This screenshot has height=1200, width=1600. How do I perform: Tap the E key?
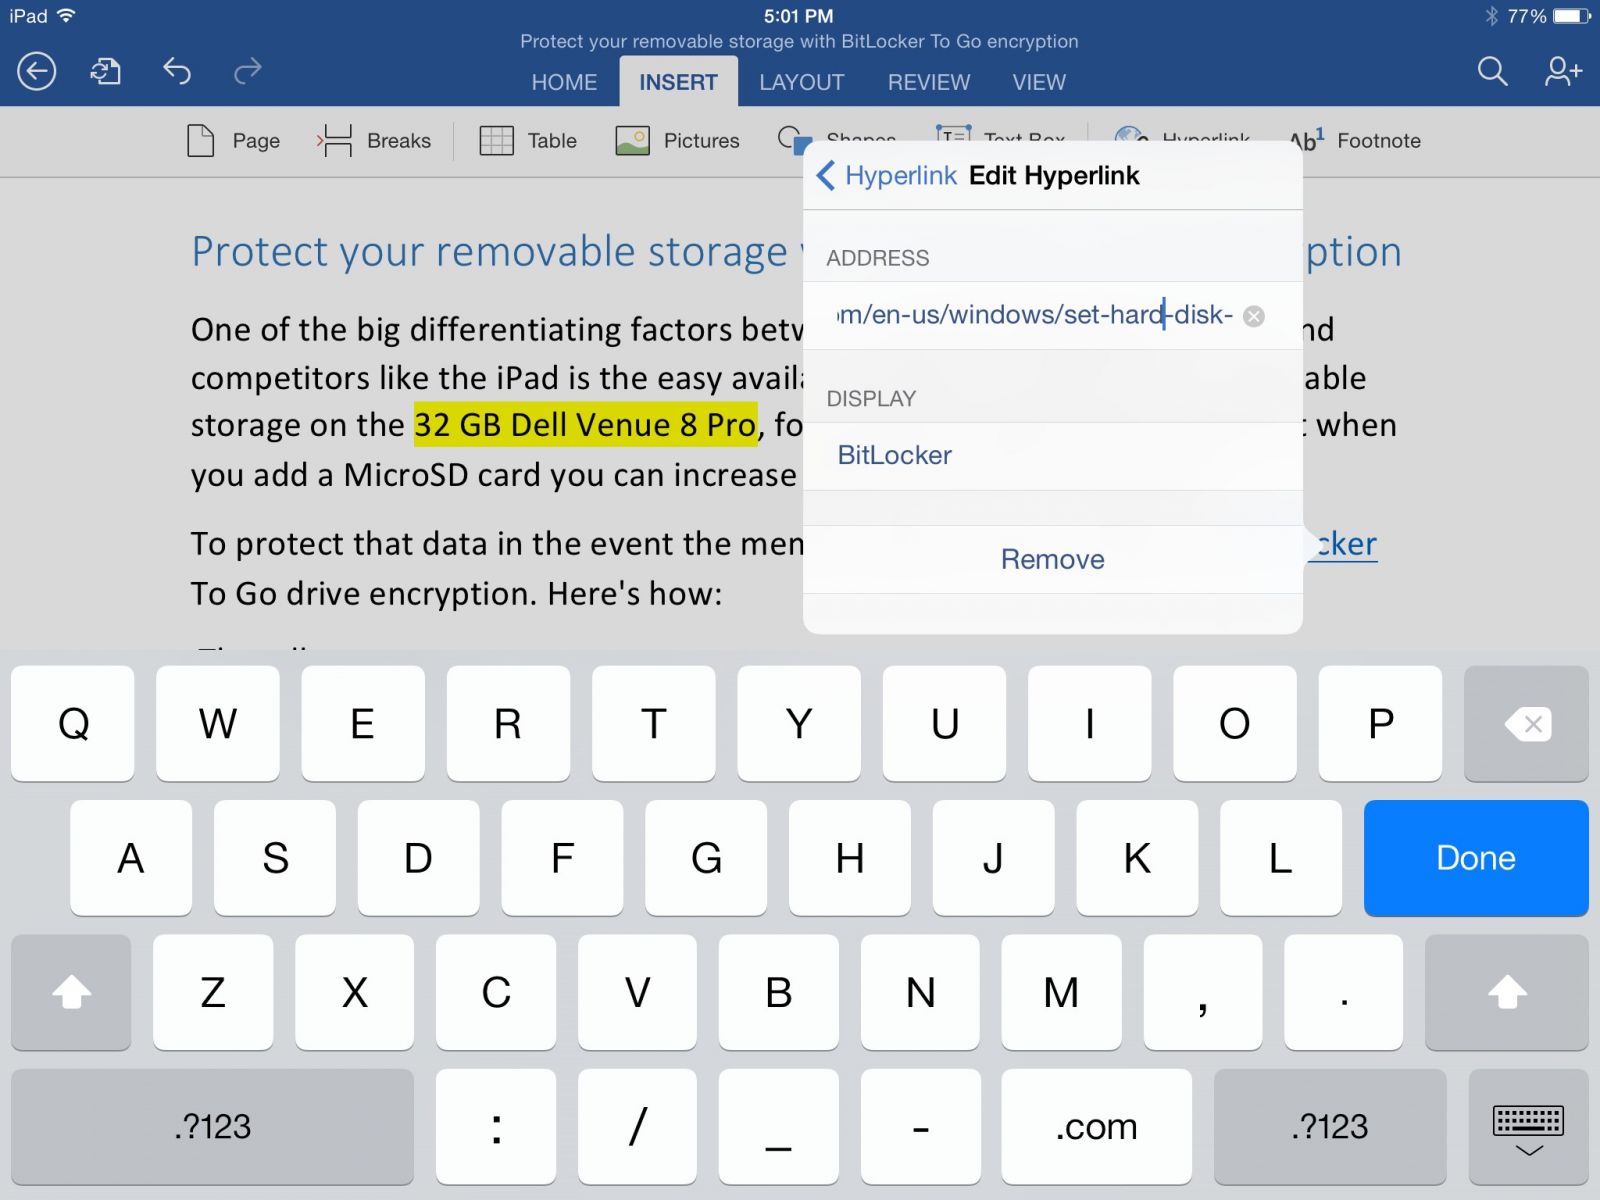[363, 723]
